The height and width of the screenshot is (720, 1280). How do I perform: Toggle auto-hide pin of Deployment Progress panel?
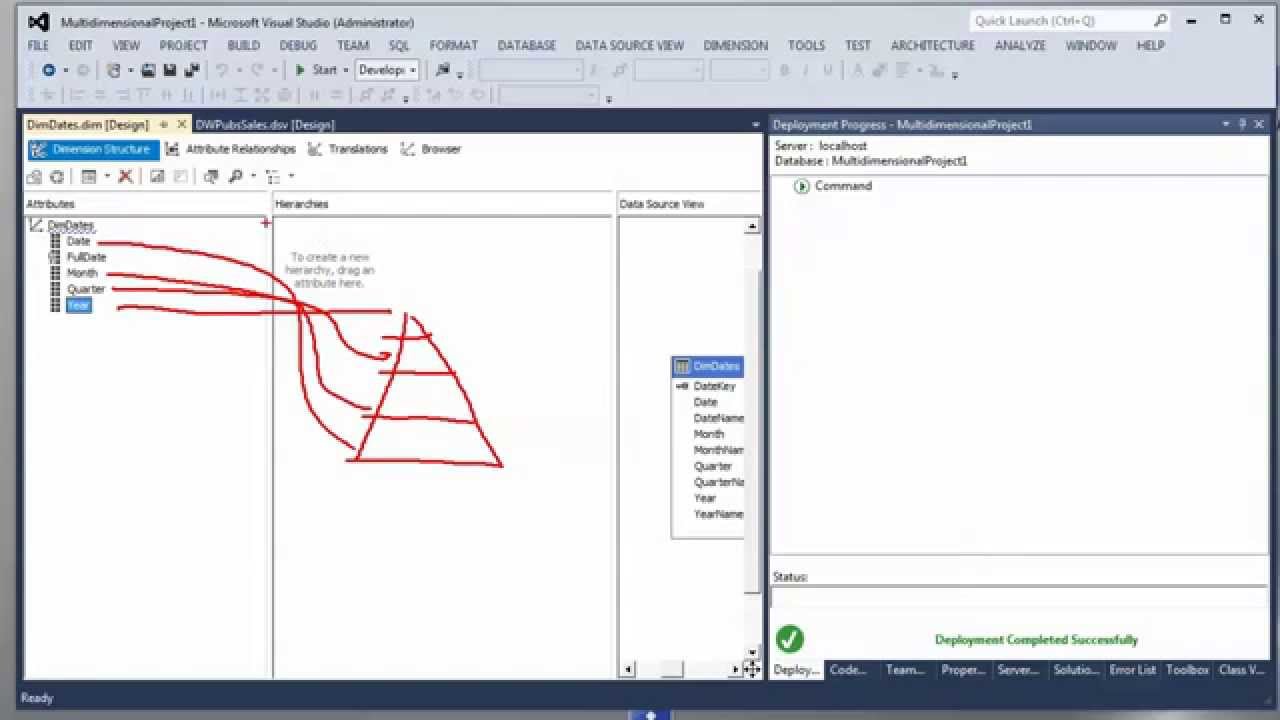point(1243,125)
